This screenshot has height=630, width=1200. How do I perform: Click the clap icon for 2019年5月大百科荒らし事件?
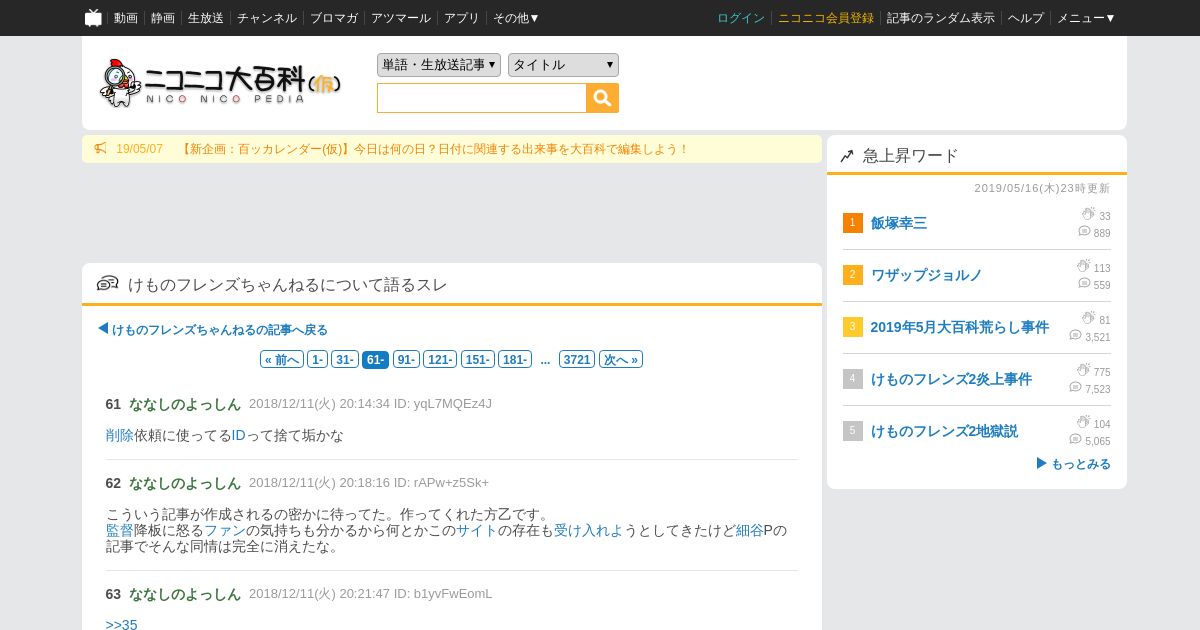(1088, 319)
